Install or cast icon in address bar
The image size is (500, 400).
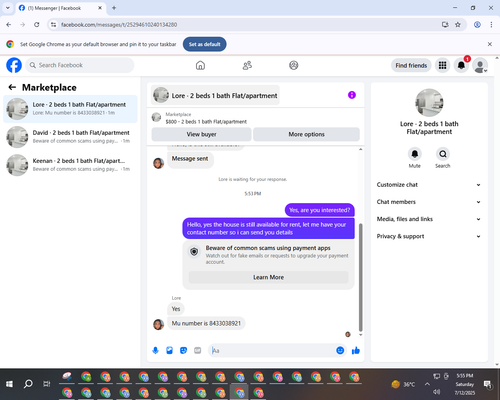click(x=445, y=25)
